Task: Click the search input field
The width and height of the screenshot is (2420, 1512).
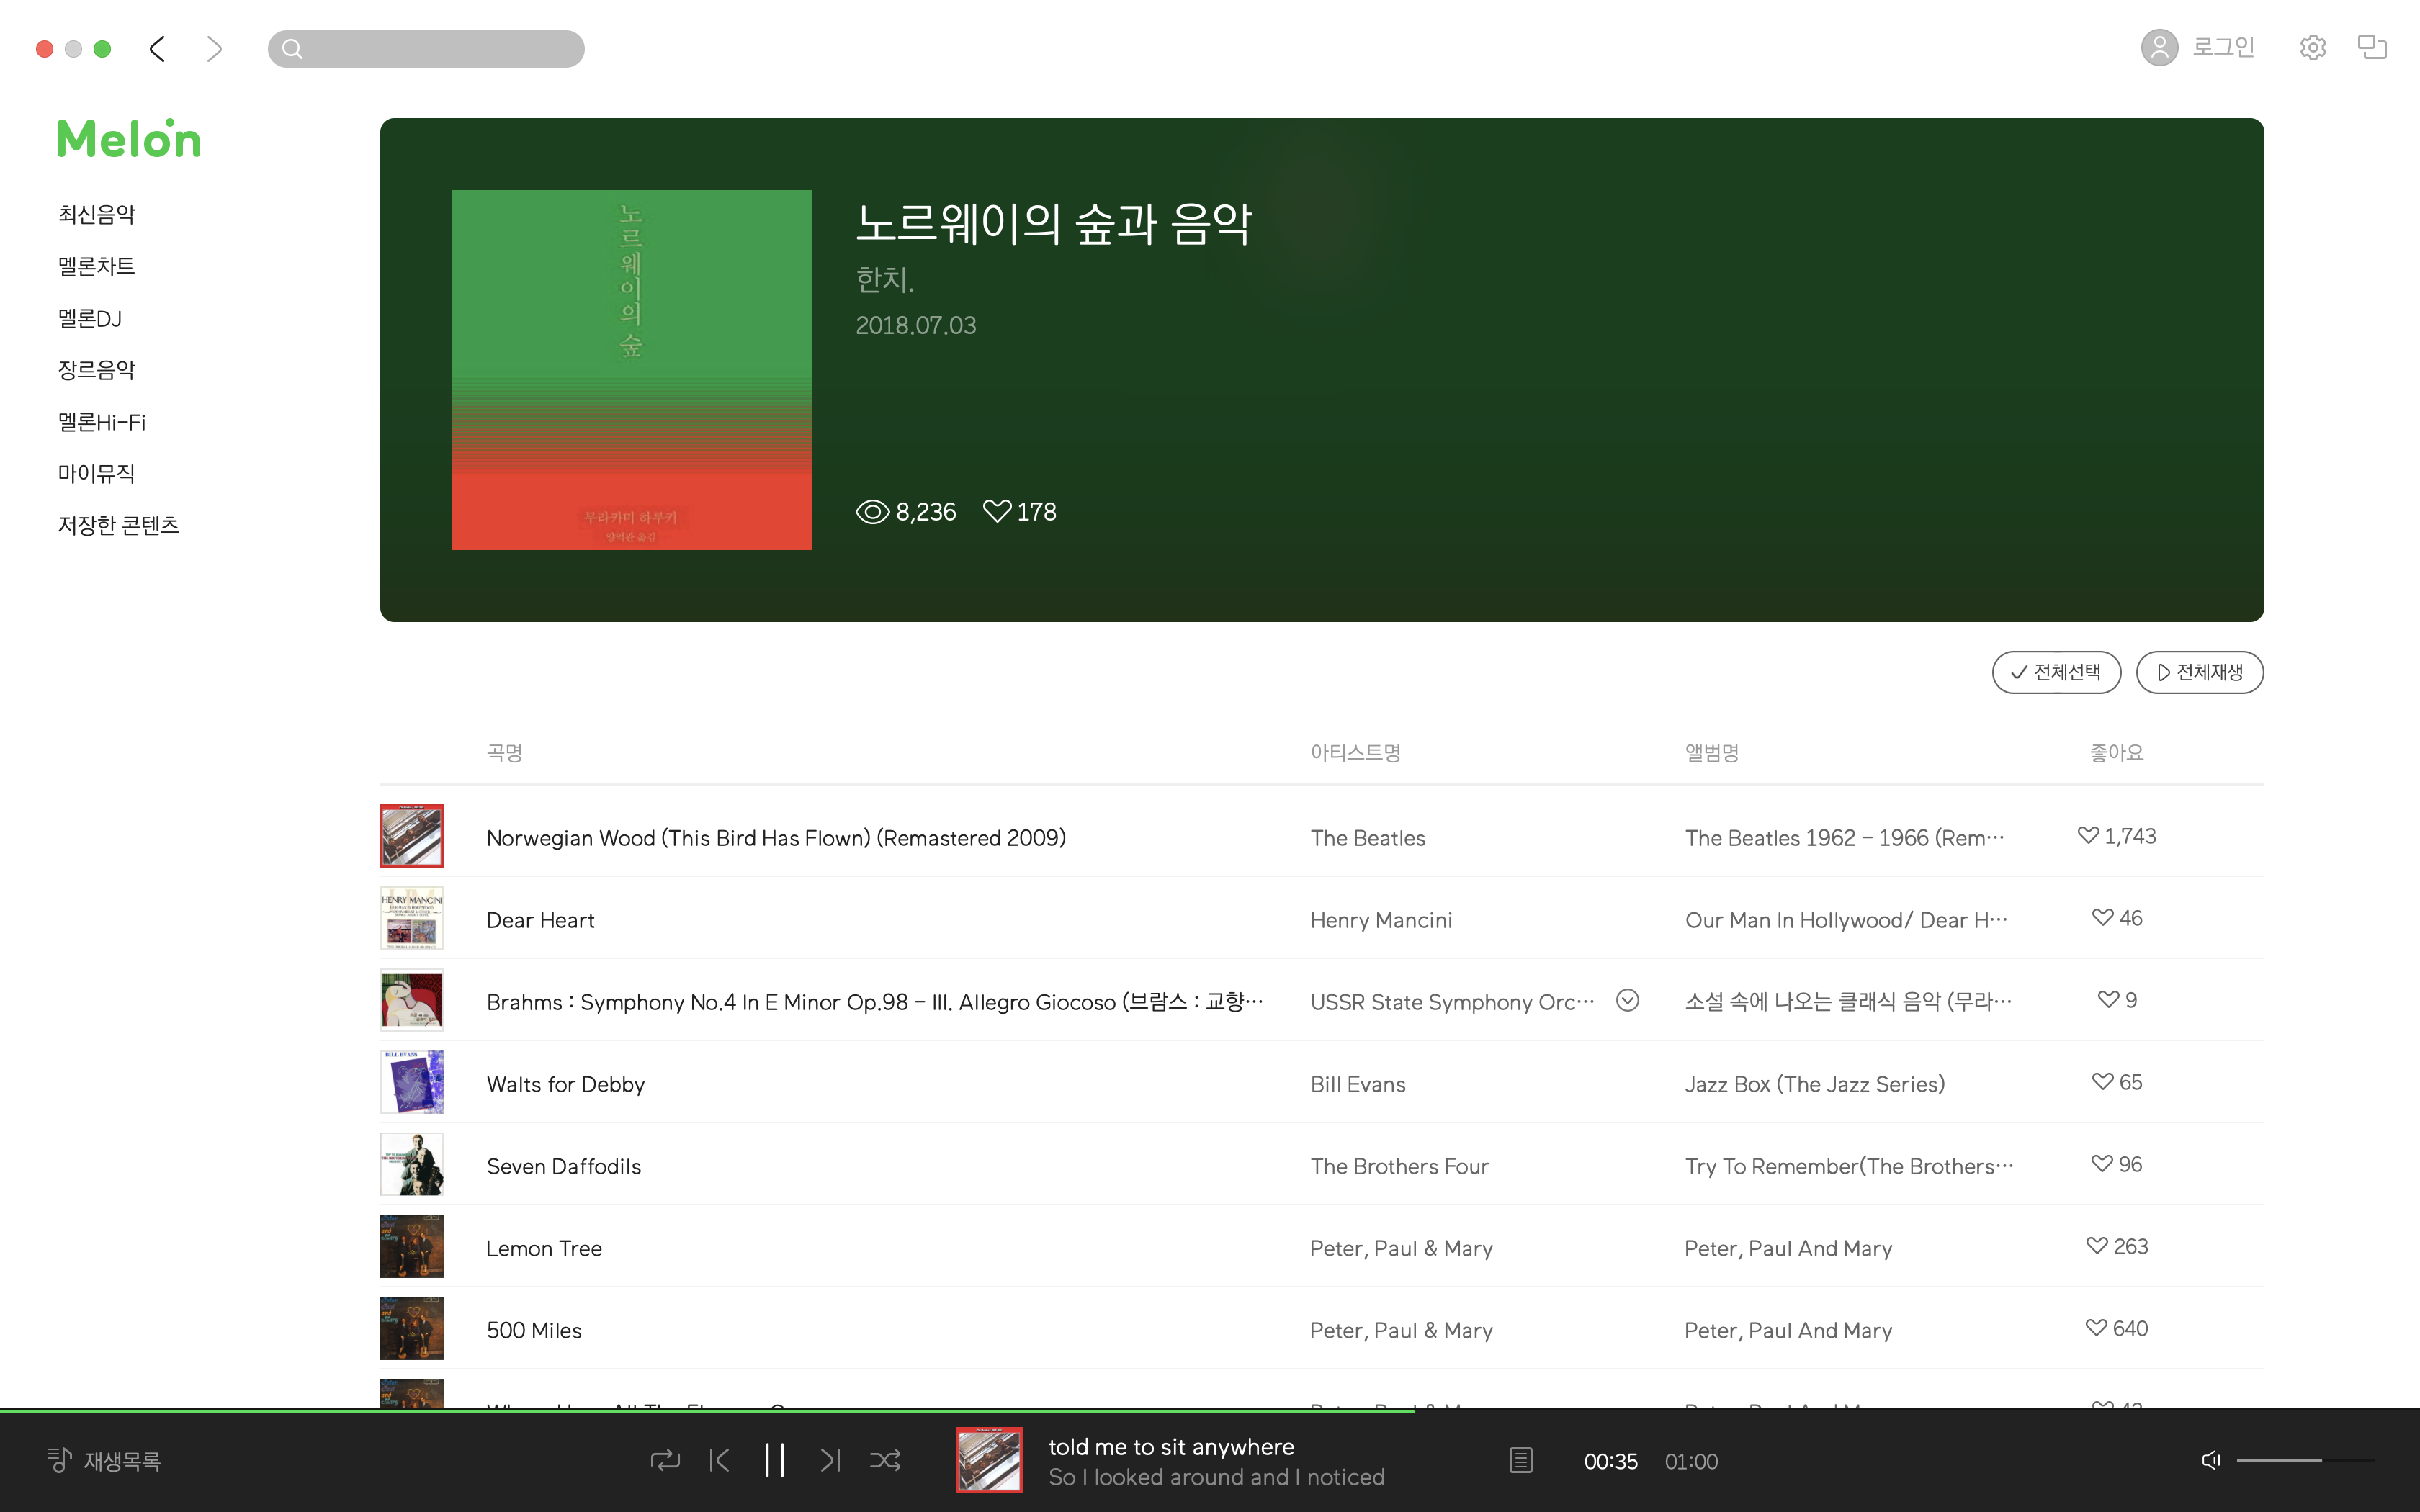Action: tap(440, 49)
